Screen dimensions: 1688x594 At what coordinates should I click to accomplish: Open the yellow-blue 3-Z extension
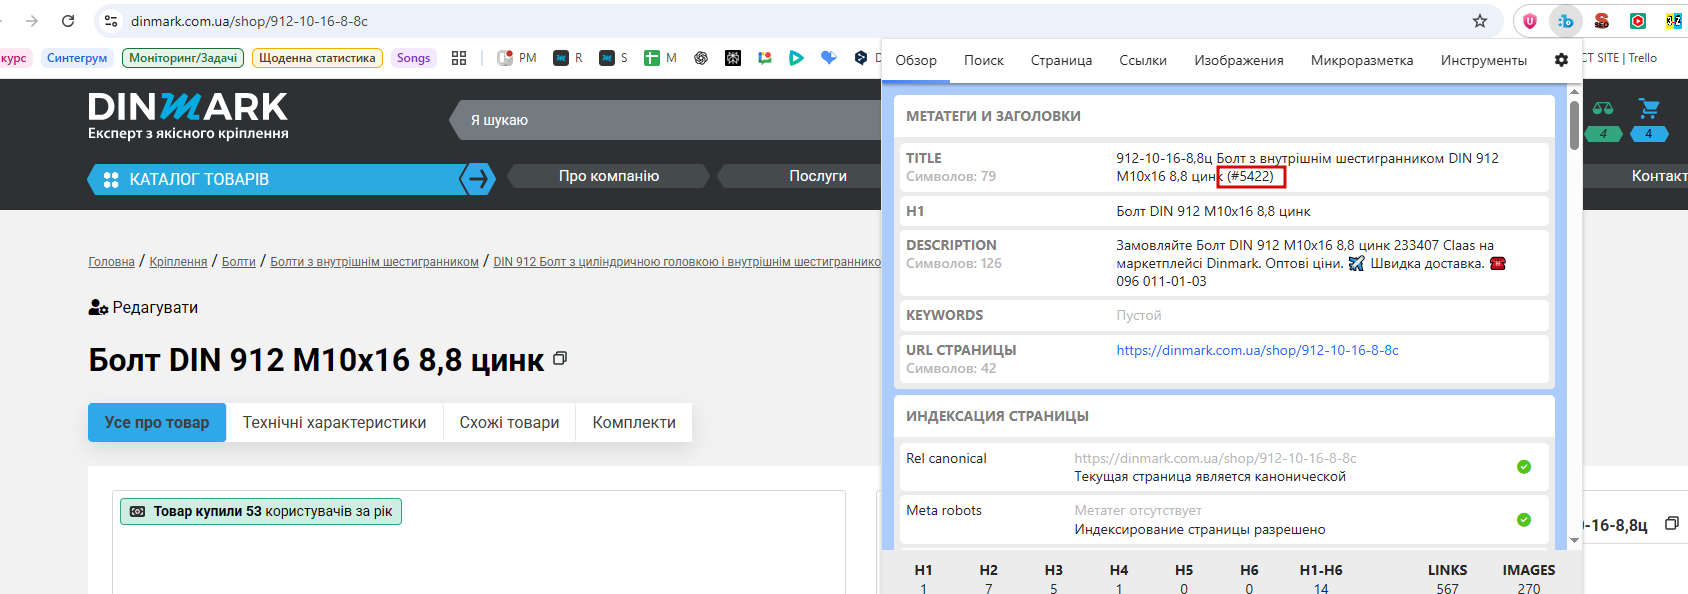pos(1673,21)
